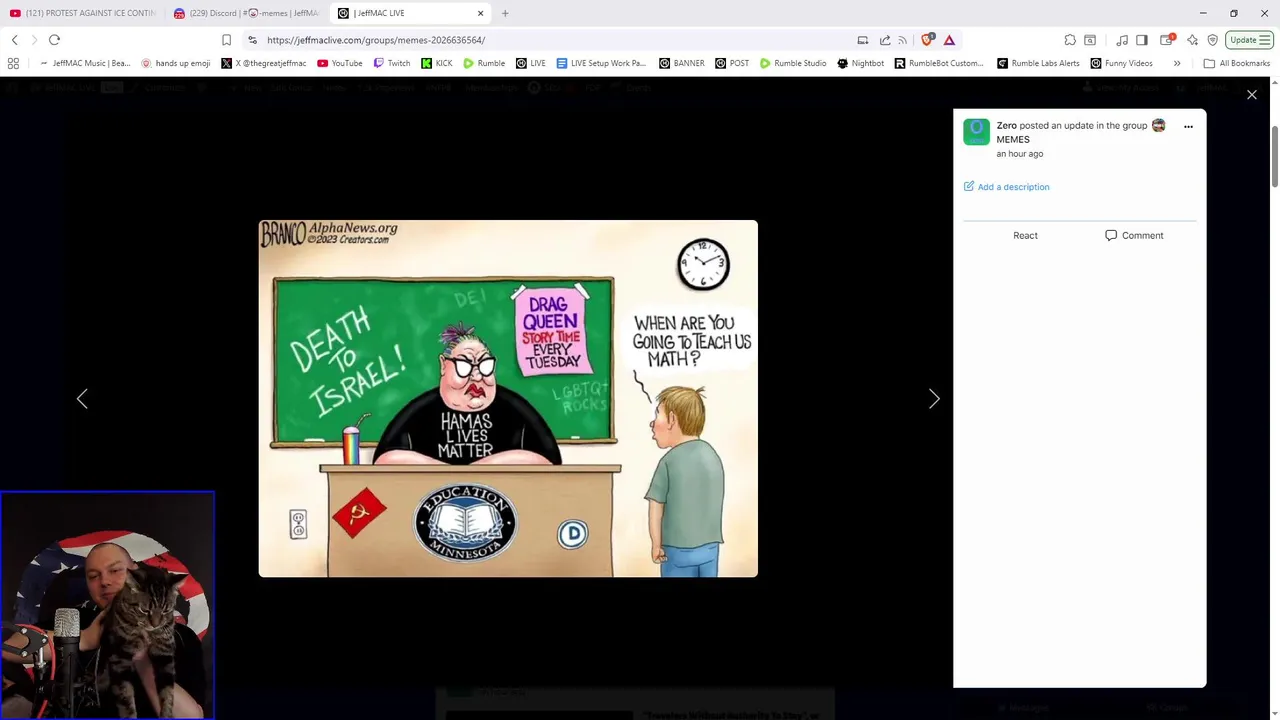Open Brave Shields lion icon
This screenshot has width=1280, height=720.
[x=928, y=40]
